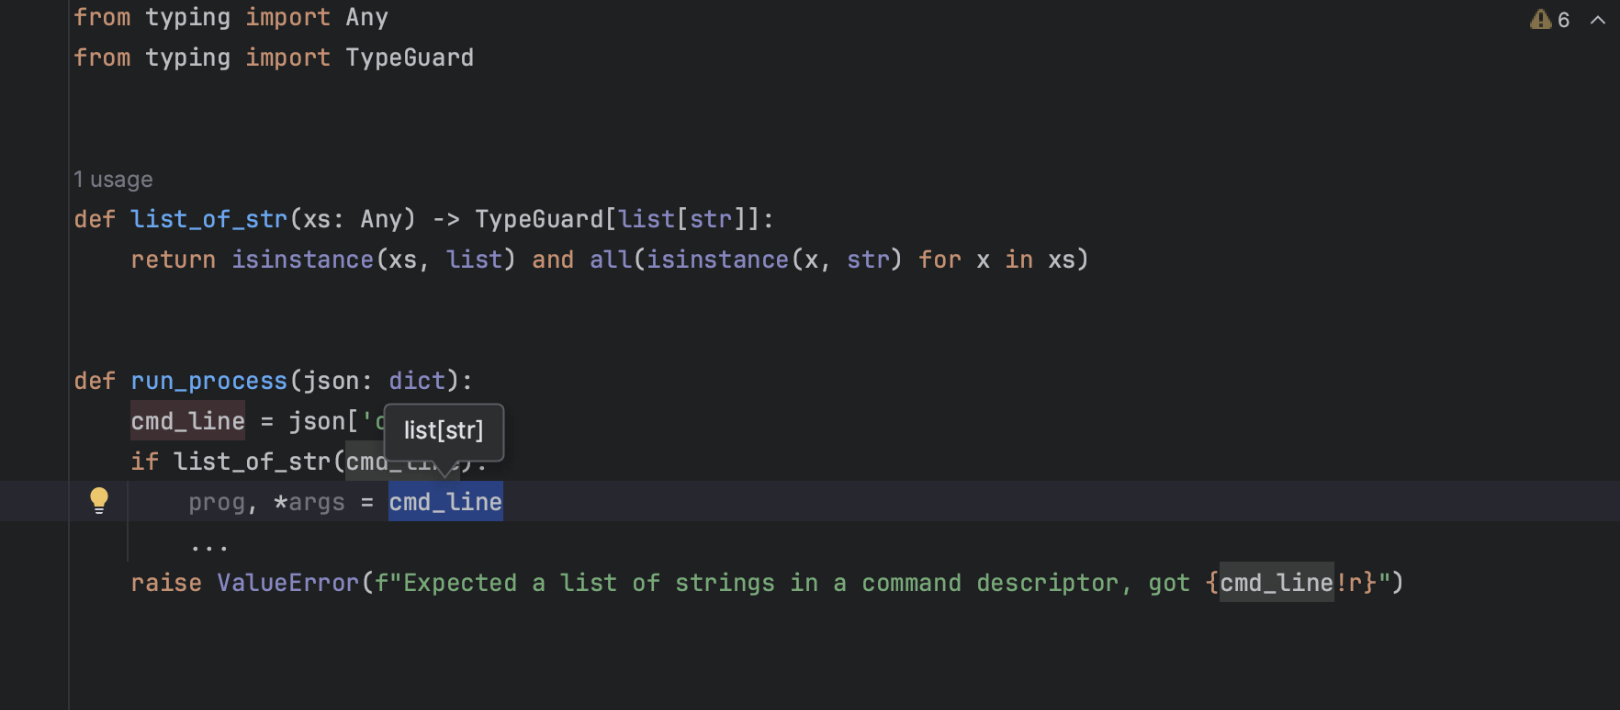Screen dimensions: 1620x710
Task: Click the run_process function name
Action: [x=208, y=381]
